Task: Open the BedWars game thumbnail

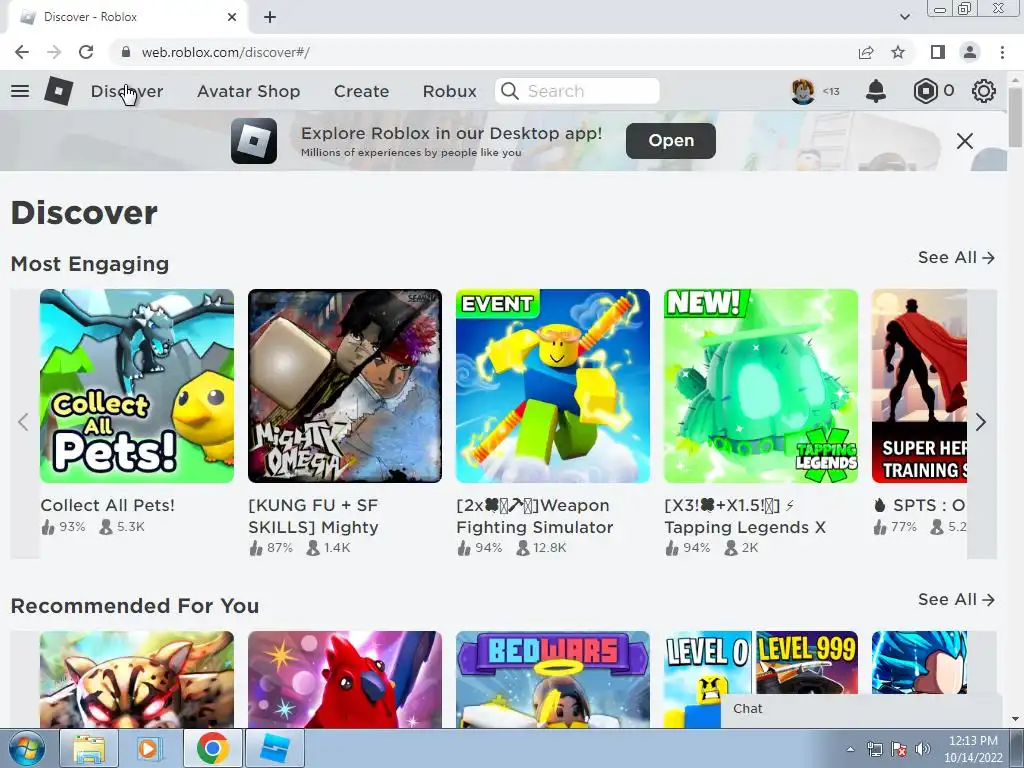Action: (552, 679)
